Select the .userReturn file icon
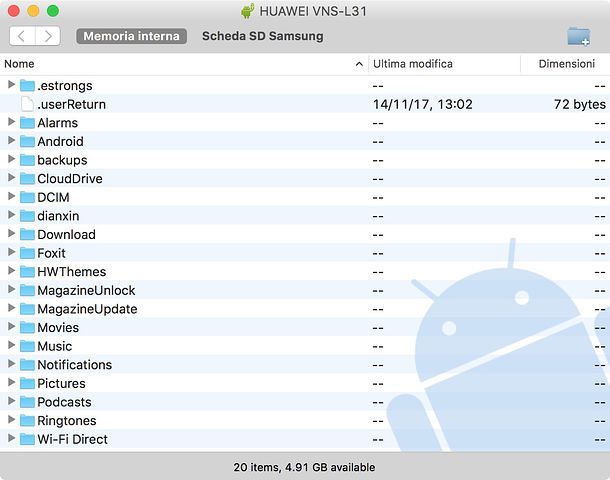 coord(27,104)
